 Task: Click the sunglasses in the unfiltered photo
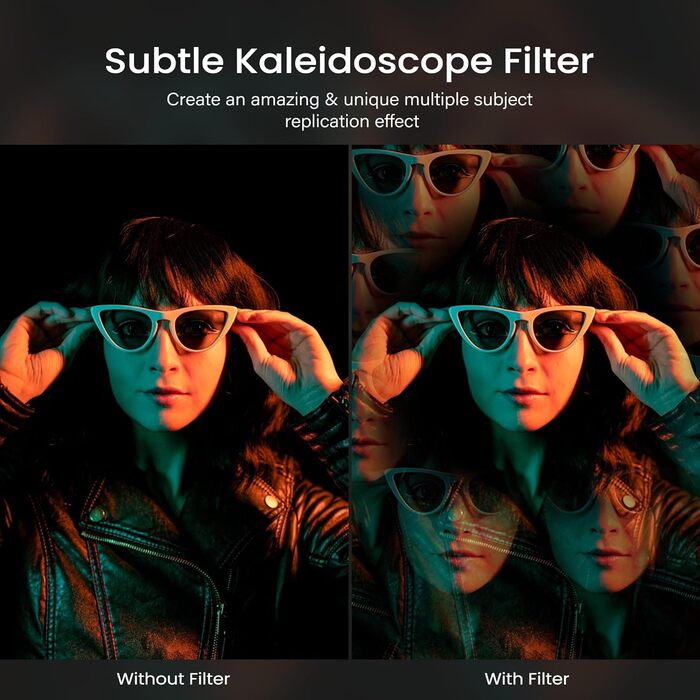(x=163, y=328)
